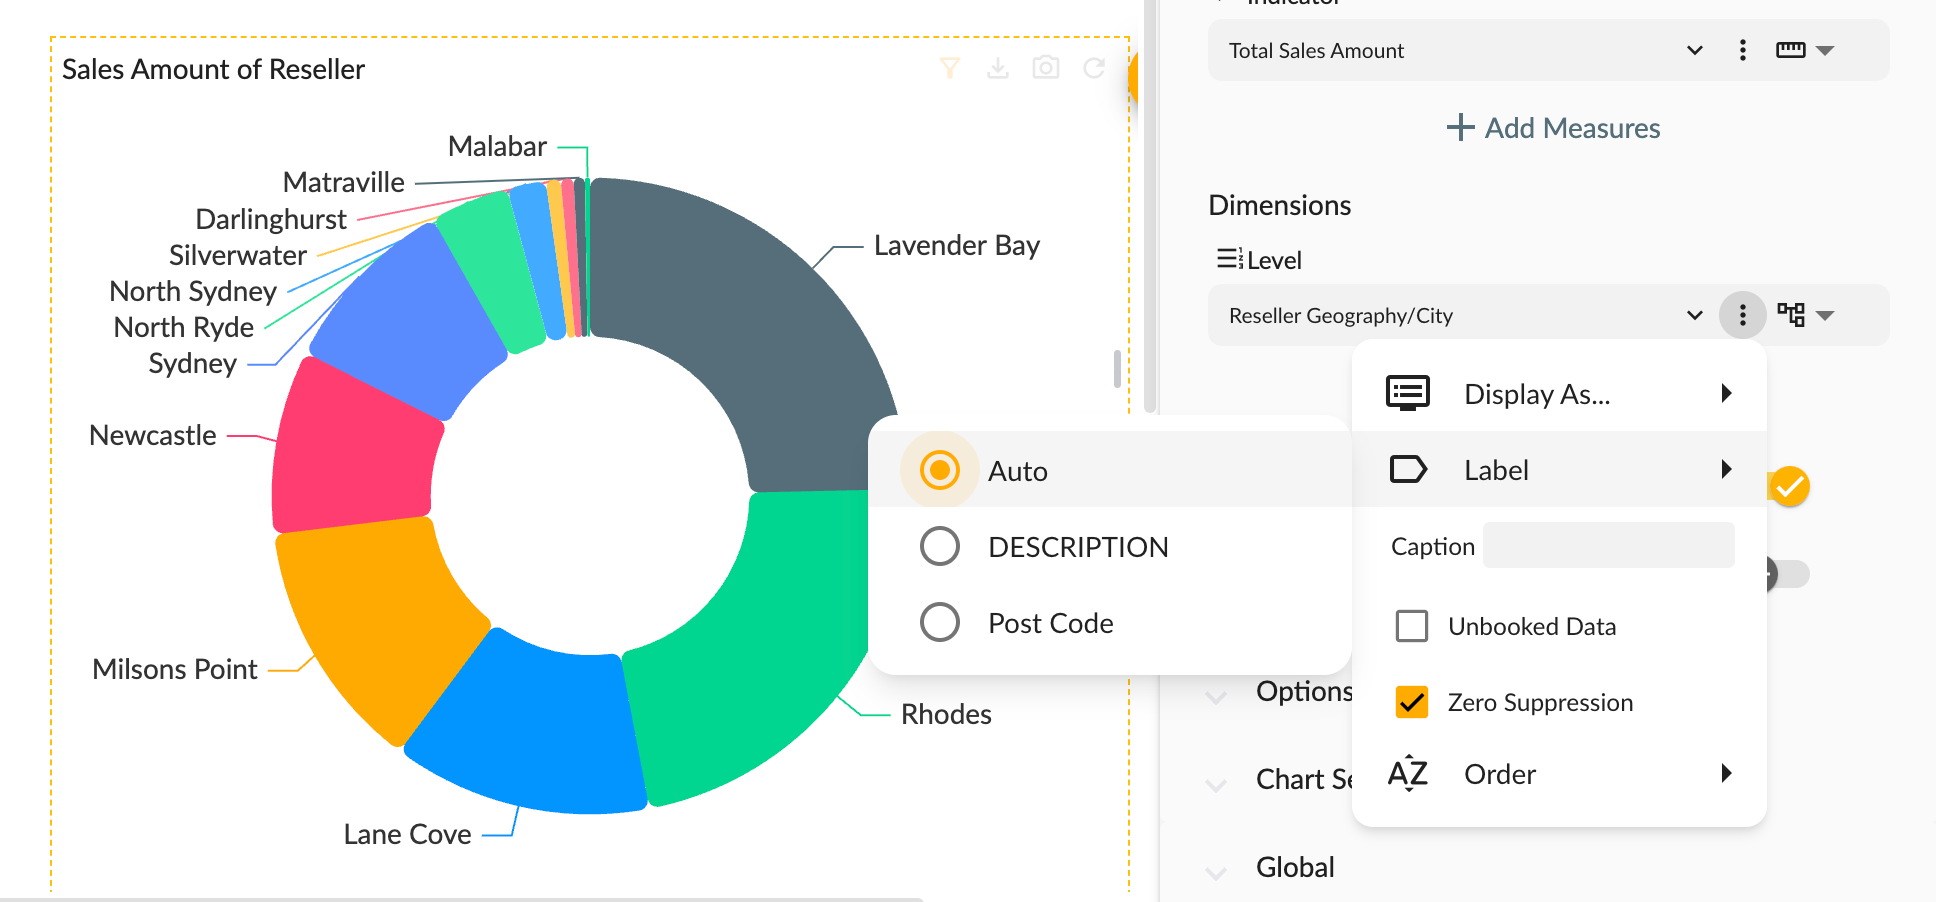Click the hierarchy icon beside Reseller Geography/City
The image size is (1936, 902).
pyautogui.click(x=1791, y=316)
